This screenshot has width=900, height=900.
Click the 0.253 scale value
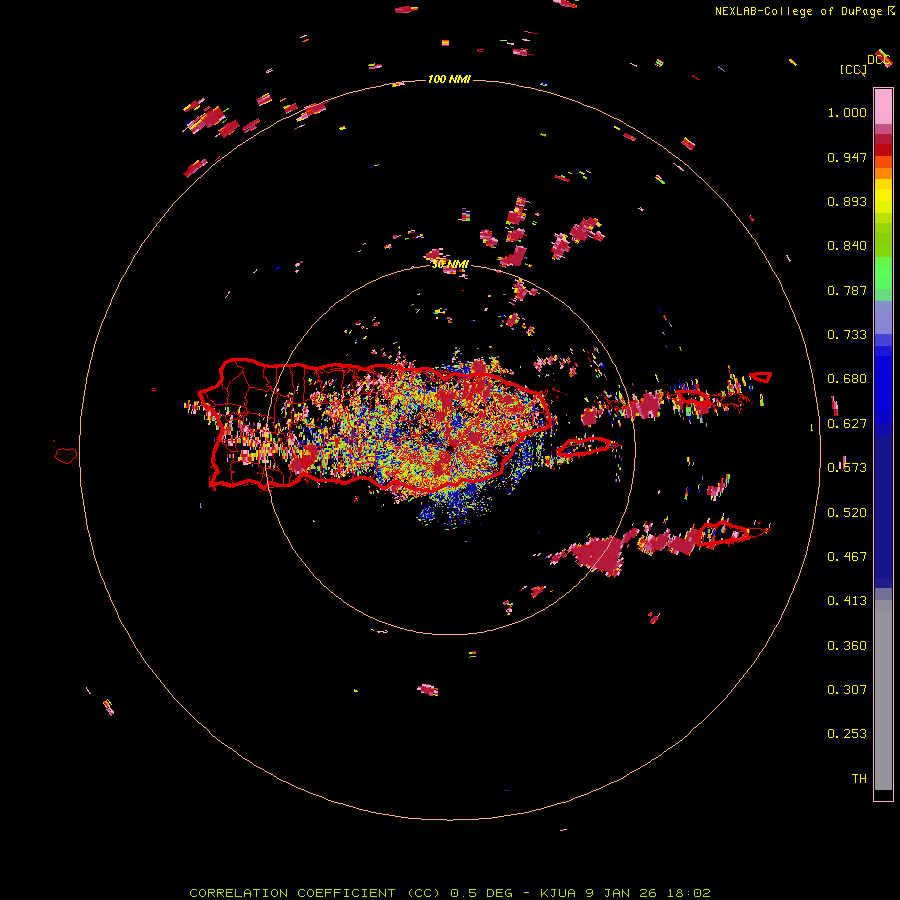click(x=847, y=734)
